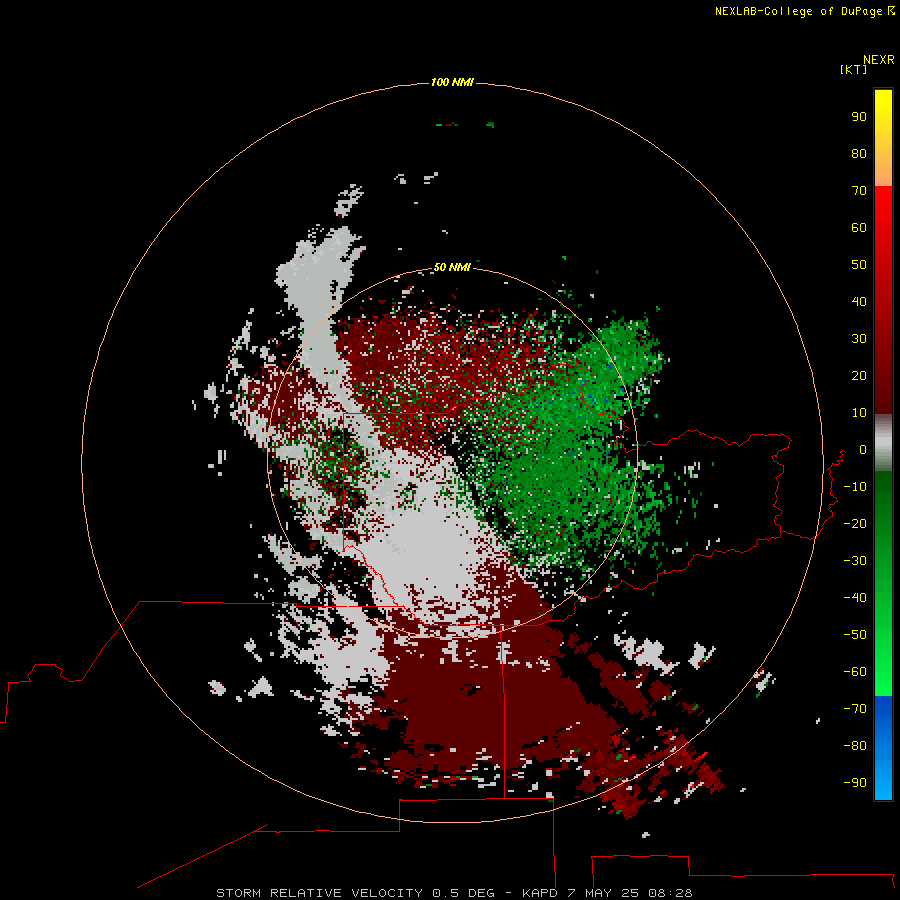The width and height of the screenshot is (900, 900).
Task: Click the -20 knot scale label
Action: (x=855, y=523)
